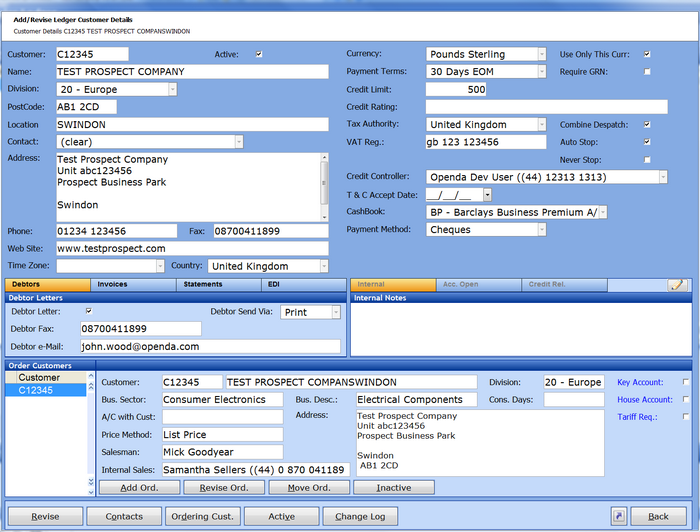The height and width of the screenshot is (532, 700).
Task: Open the Change Log
Action: coord(360,516)
